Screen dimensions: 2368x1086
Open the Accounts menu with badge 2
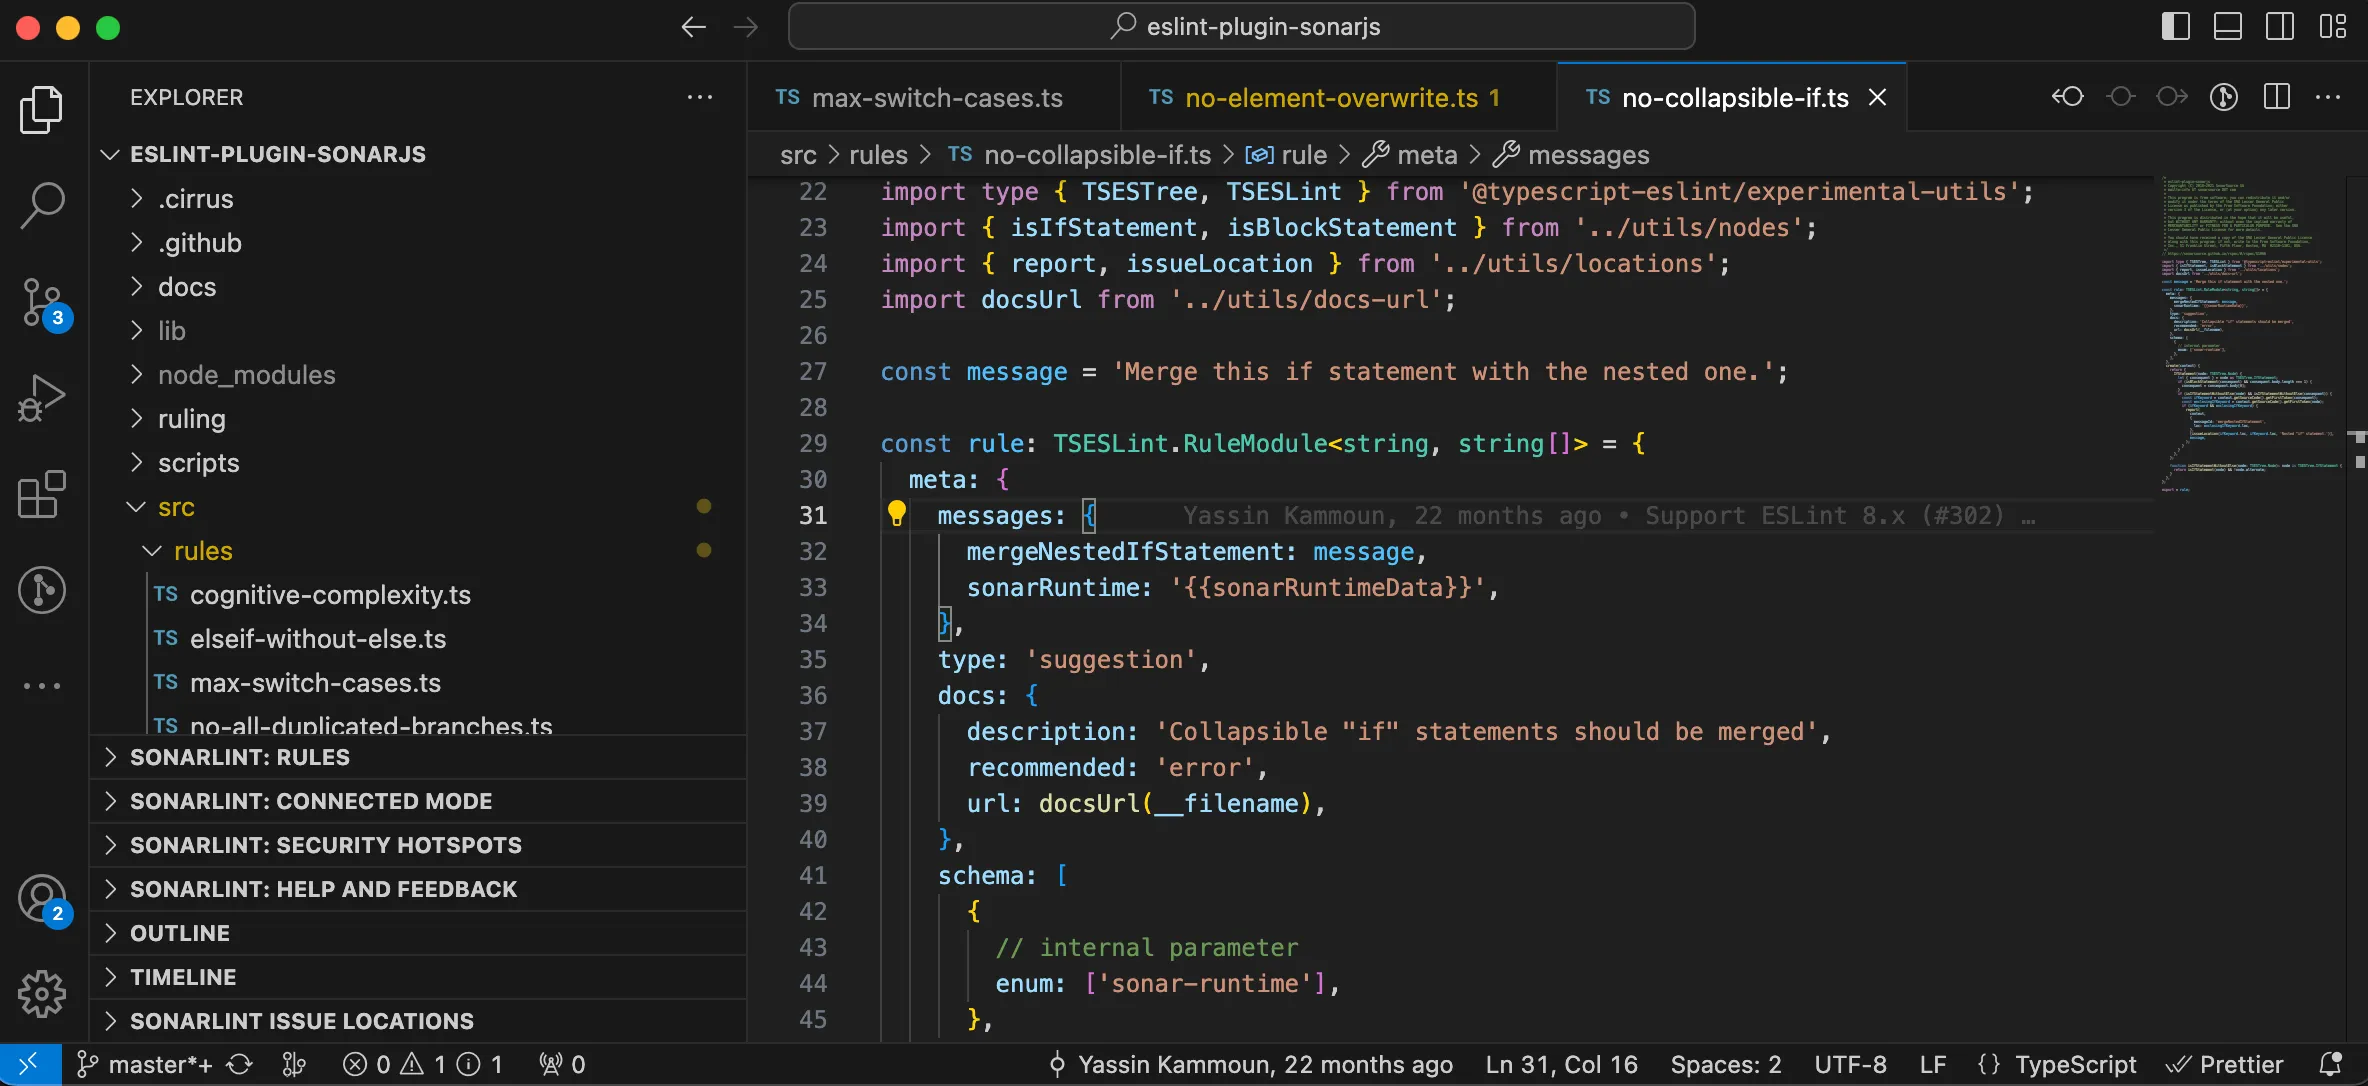tap(42, 899)
